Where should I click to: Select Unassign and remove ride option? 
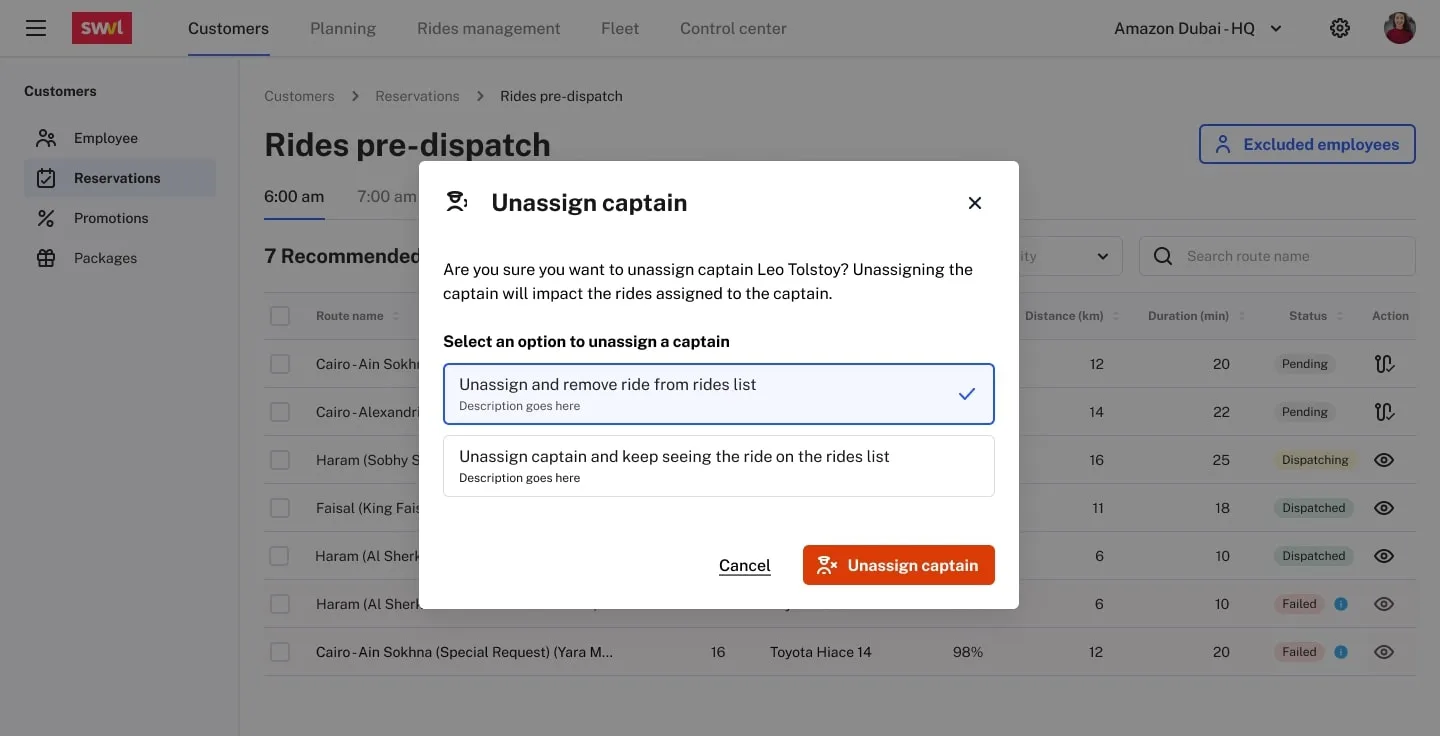point(718,394)
